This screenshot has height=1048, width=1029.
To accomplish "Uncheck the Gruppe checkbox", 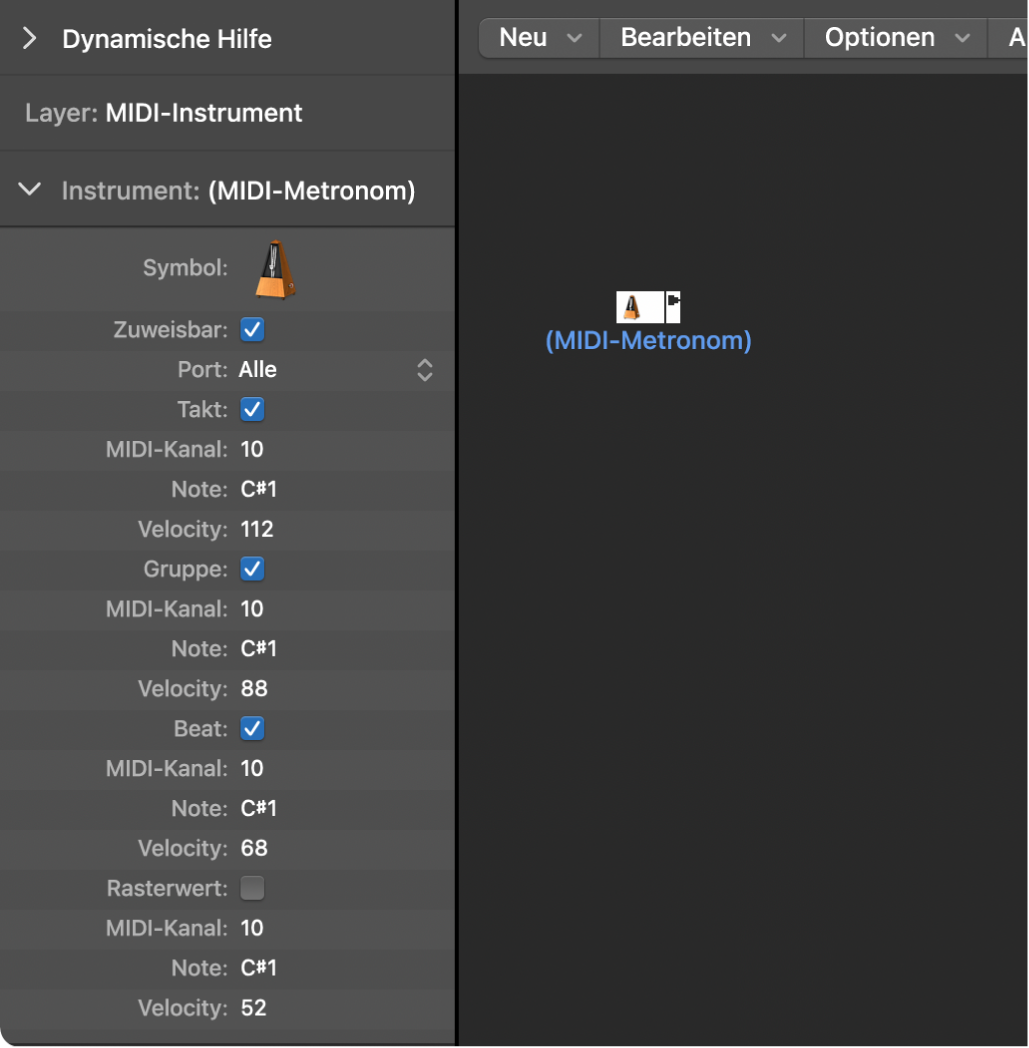I will (253, 569).
